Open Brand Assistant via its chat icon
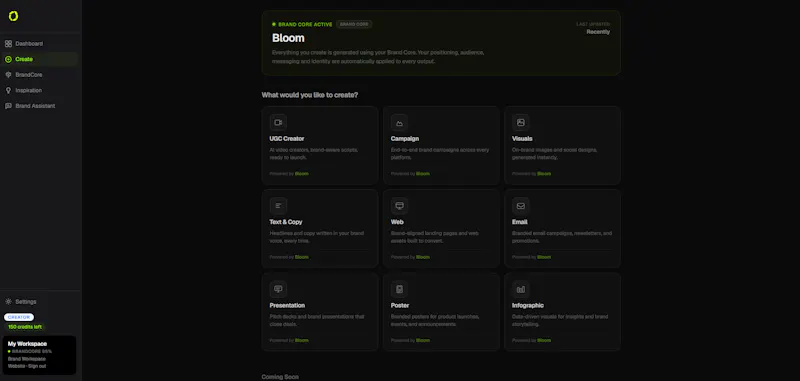This screenshot has width=800, height=381. [x=8, y=106]
